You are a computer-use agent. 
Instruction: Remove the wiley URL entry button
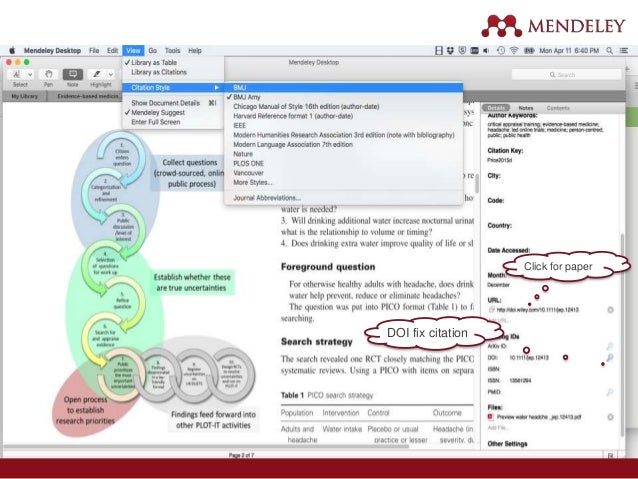610,310
